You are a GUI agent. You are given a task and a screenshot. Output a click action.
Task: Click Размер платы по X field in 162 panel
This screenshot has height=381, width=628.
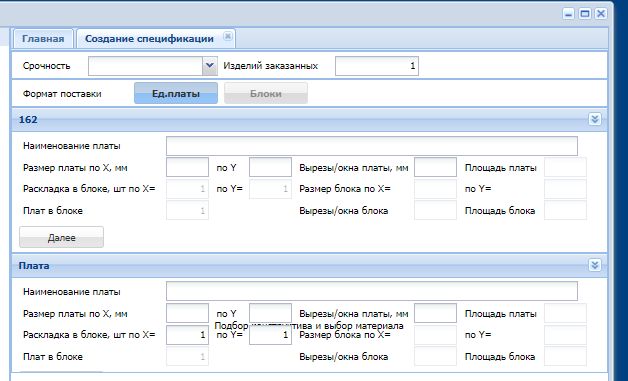tap(187, 167)
